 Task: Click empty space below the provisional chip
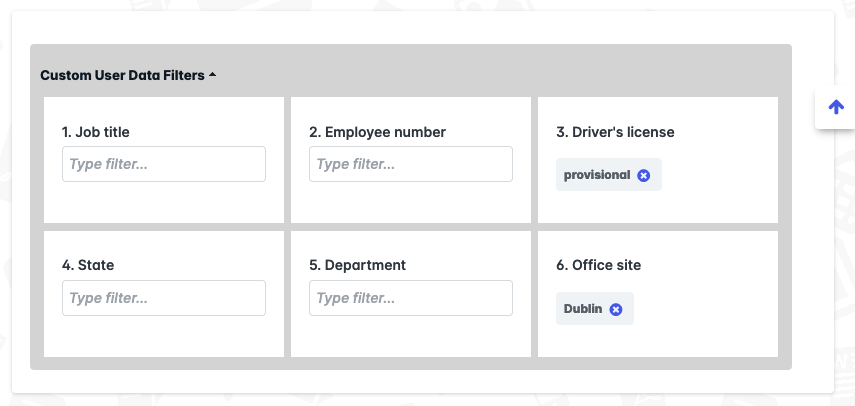click(x=658, y=207)
